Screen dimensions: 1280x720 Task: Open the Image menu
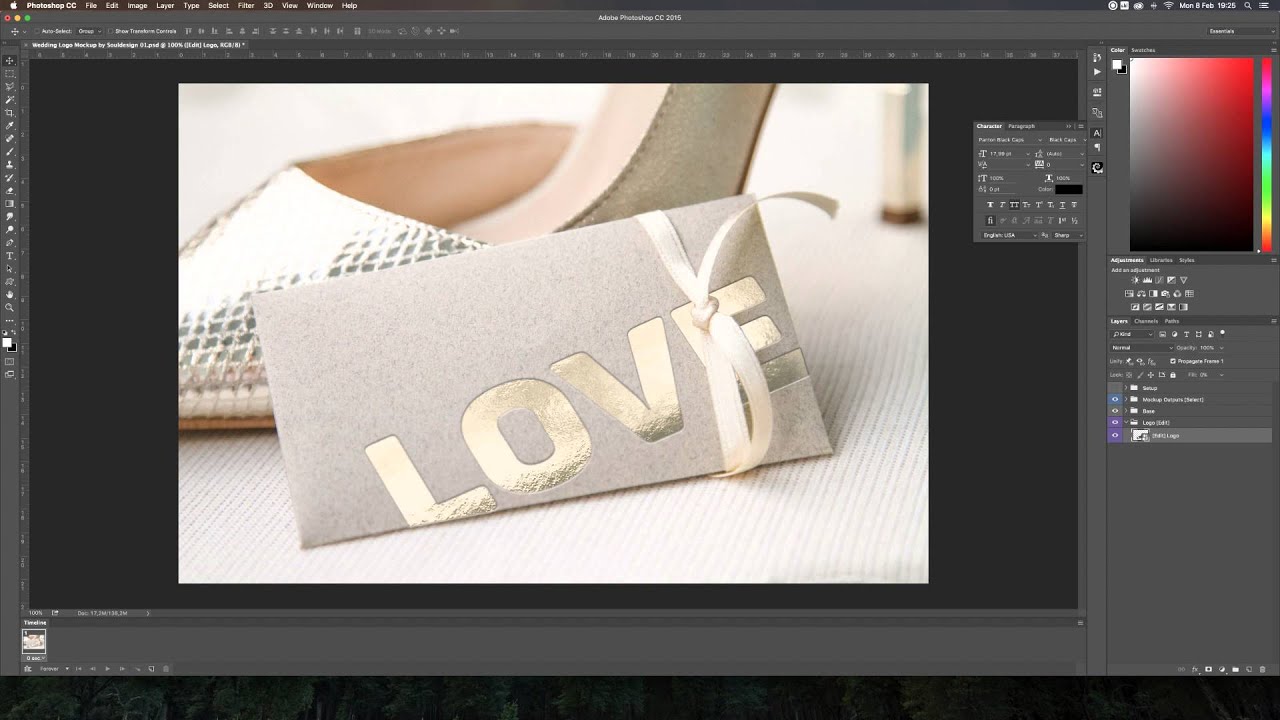coord(137,5)
